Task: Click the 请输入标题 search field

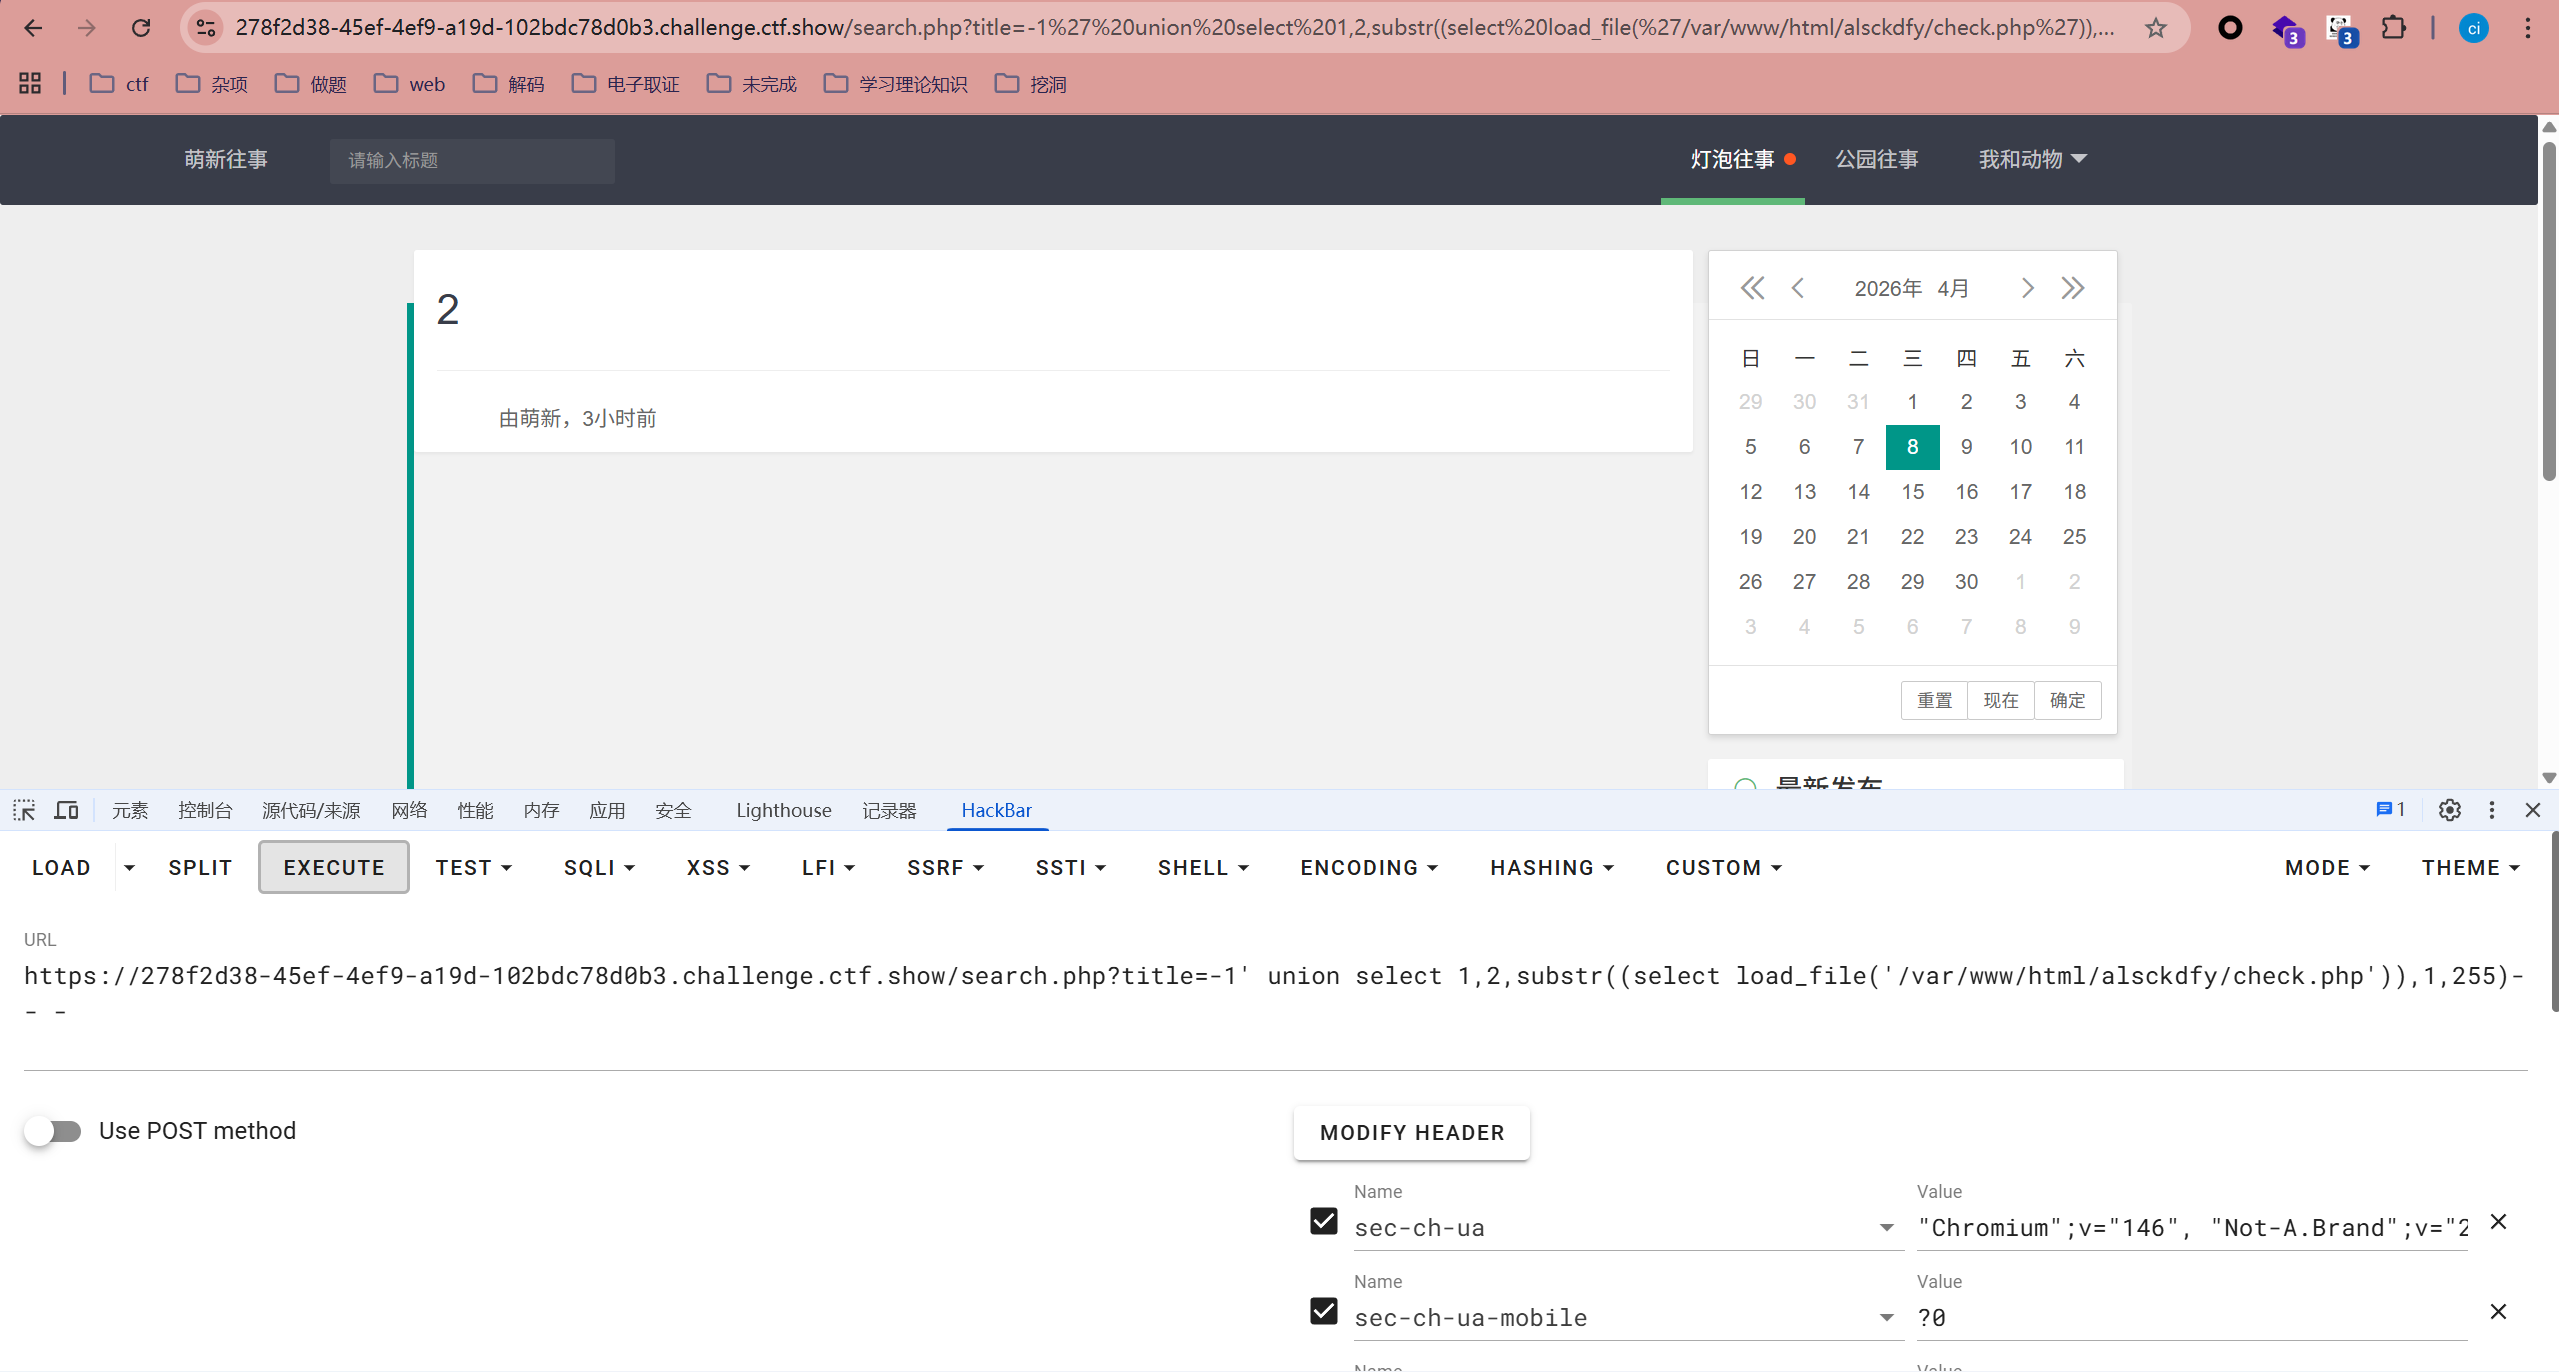Action: [x=472, y=160]
